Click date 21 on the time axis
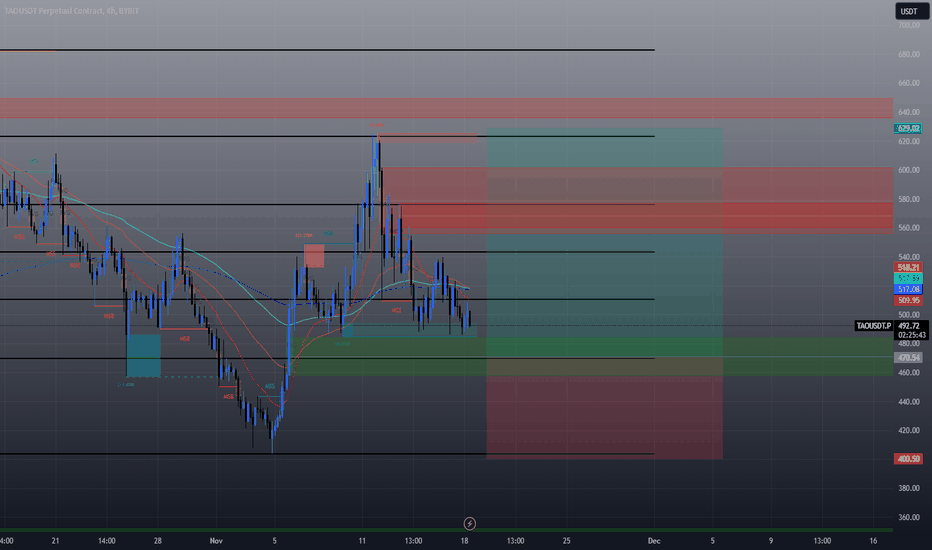 pos(55,540)
